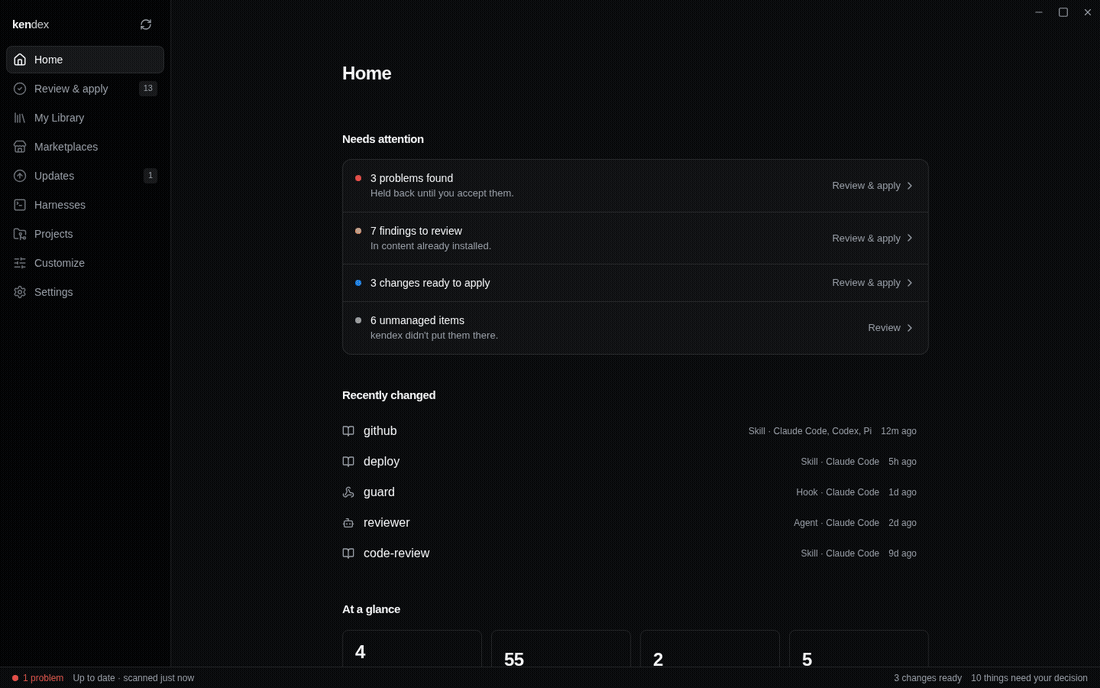Minimize the kendex window
Image resolution: width=1100 pixels, height=688 pixels.
[1038, 12]
